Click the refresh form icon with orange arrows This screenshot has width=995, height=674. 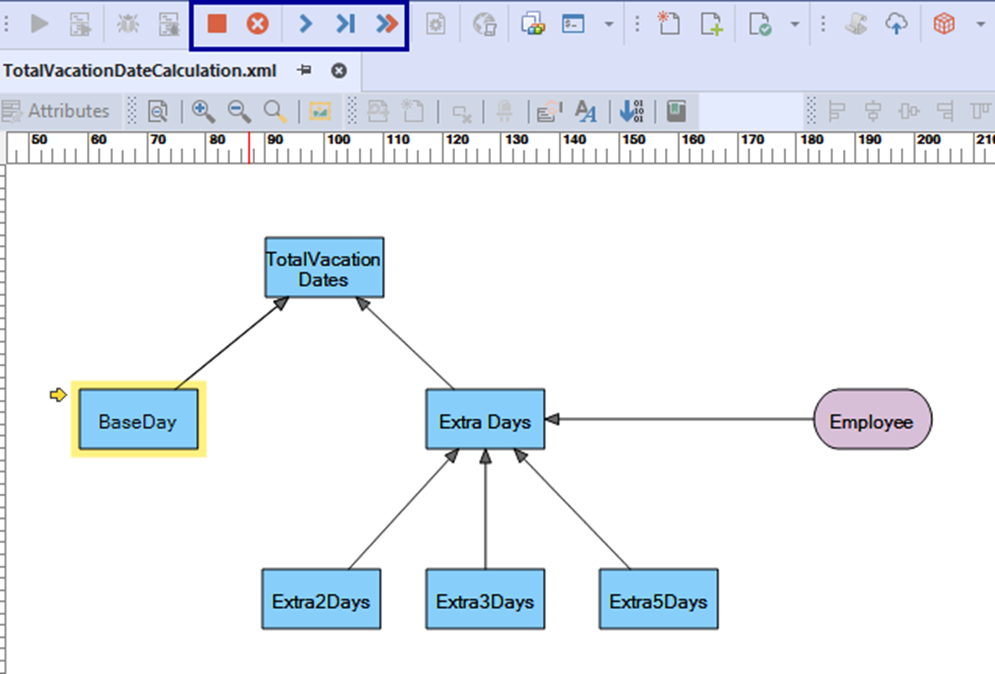pyautogui.click(x=550, y=111)
